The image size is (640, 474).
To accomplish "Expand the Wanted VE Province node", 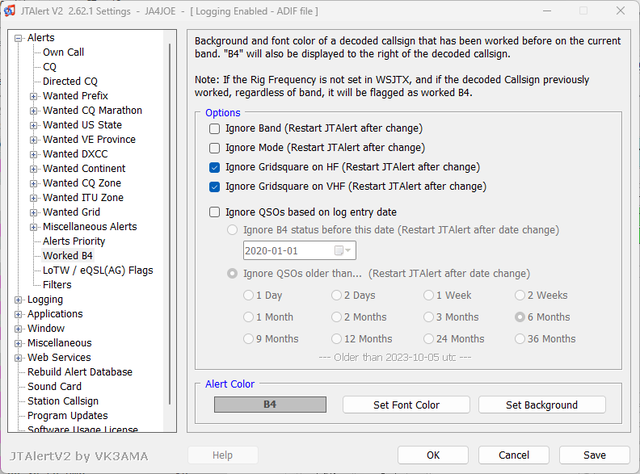I will tap(33, 140).
